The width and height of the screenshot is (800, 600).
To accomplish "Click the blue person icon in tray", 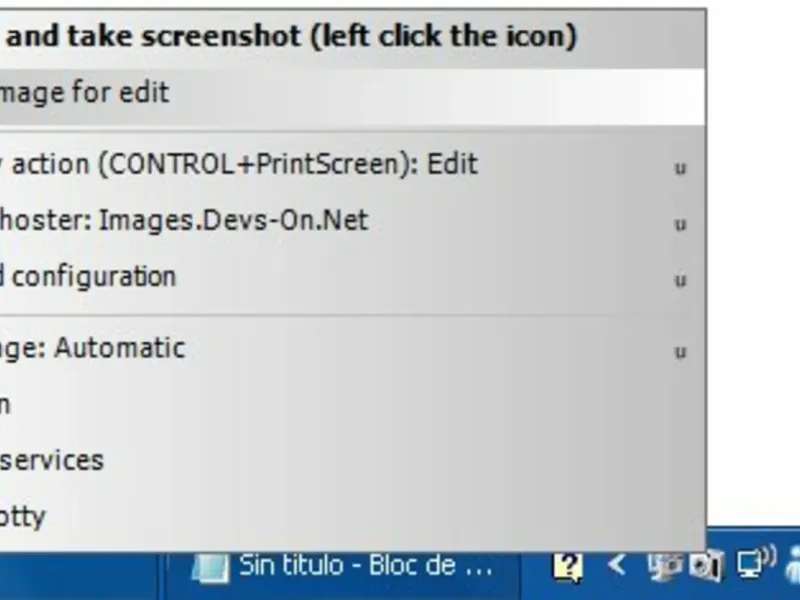I will pos(793,567).
